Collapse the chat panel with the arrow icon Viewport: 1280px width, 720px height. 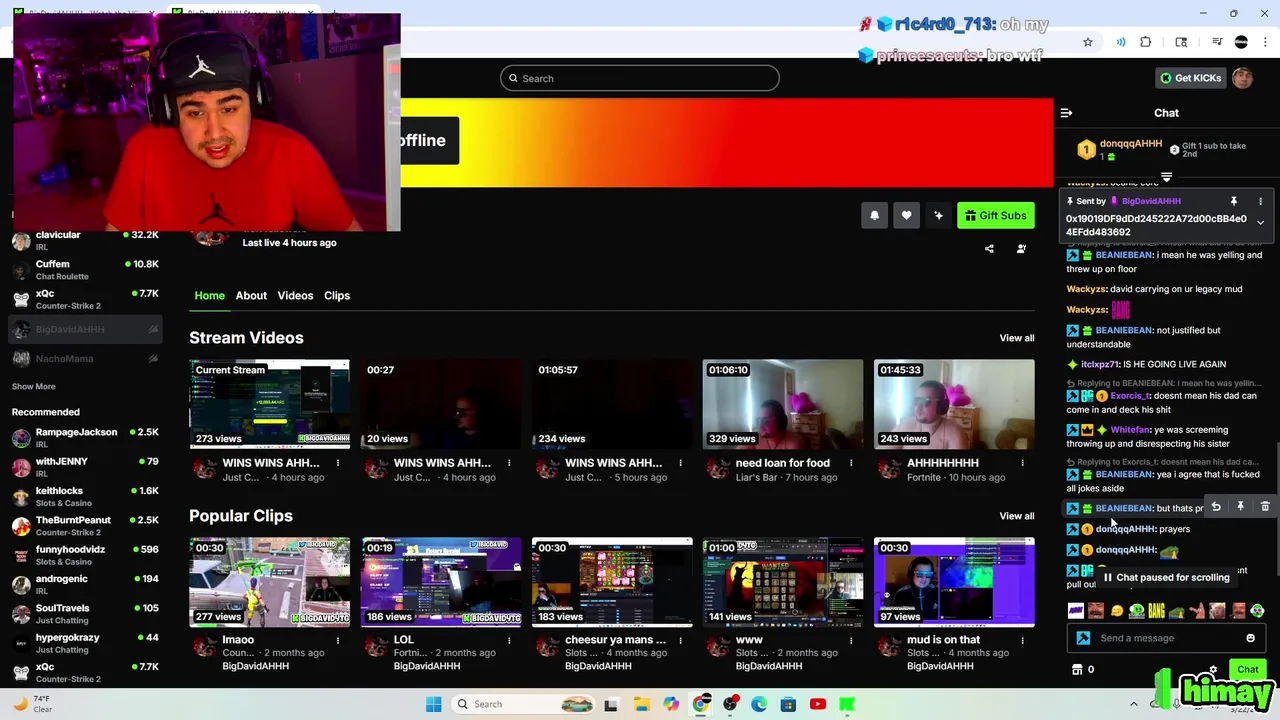click(1066, 113)
